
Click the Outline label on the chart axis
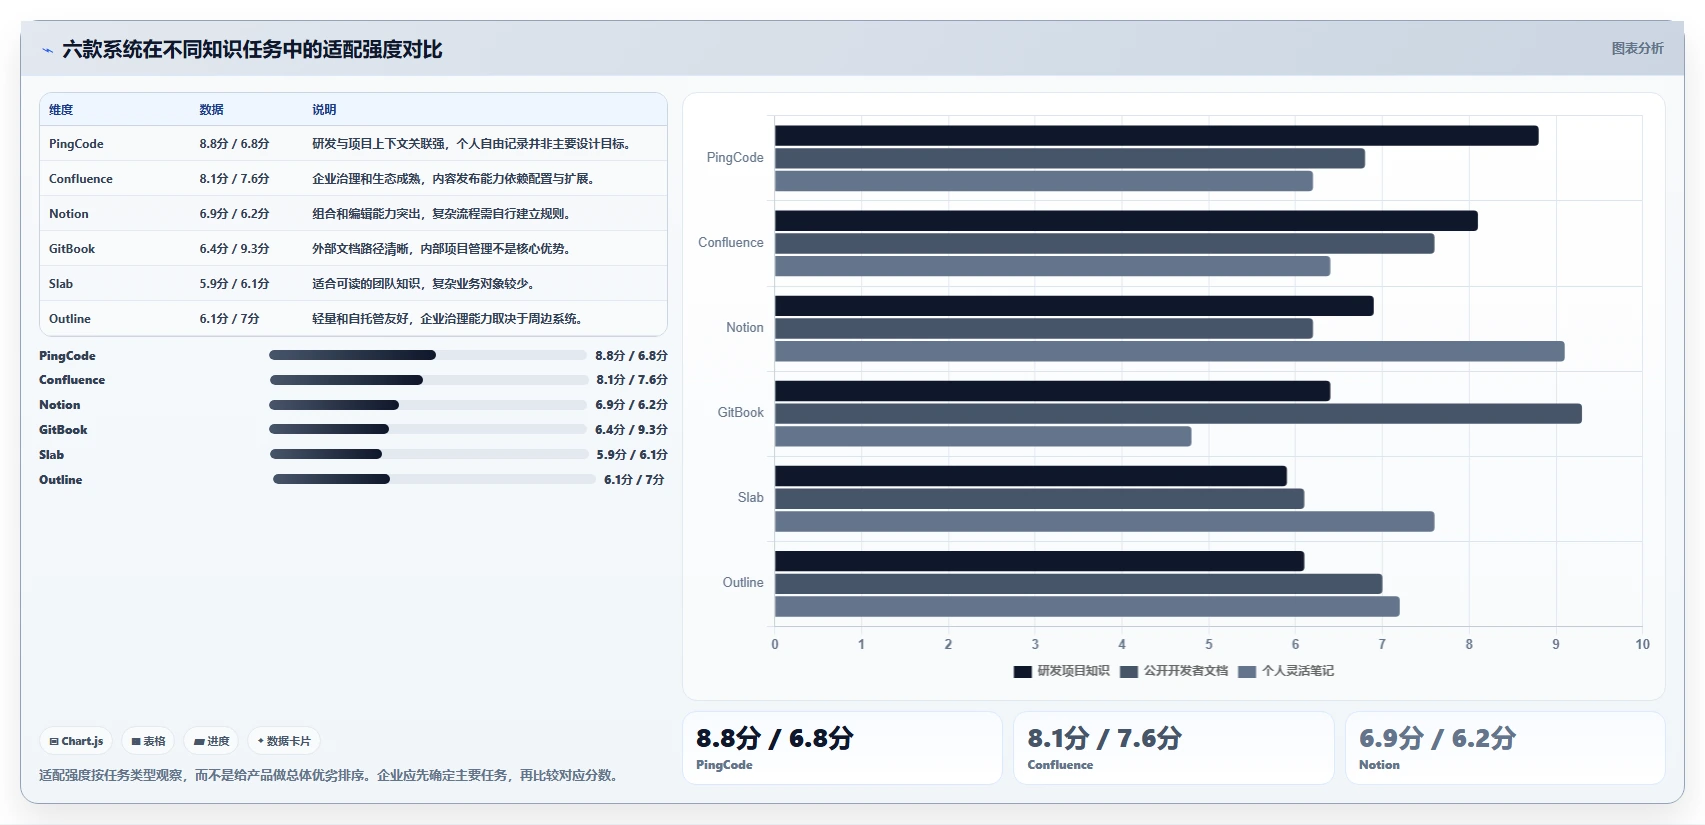pos(743,583)
